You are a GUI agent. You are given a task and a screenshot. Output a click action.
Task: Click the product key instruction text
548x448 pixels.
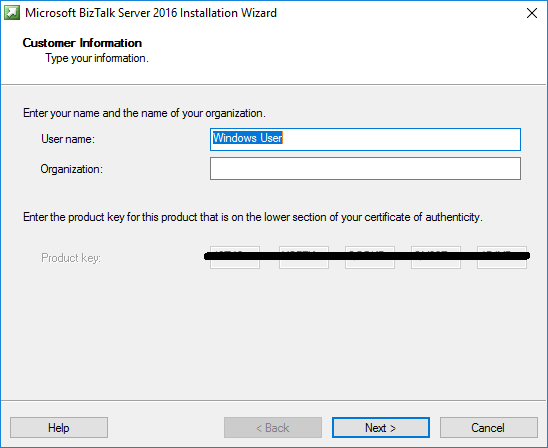(253, 217)
